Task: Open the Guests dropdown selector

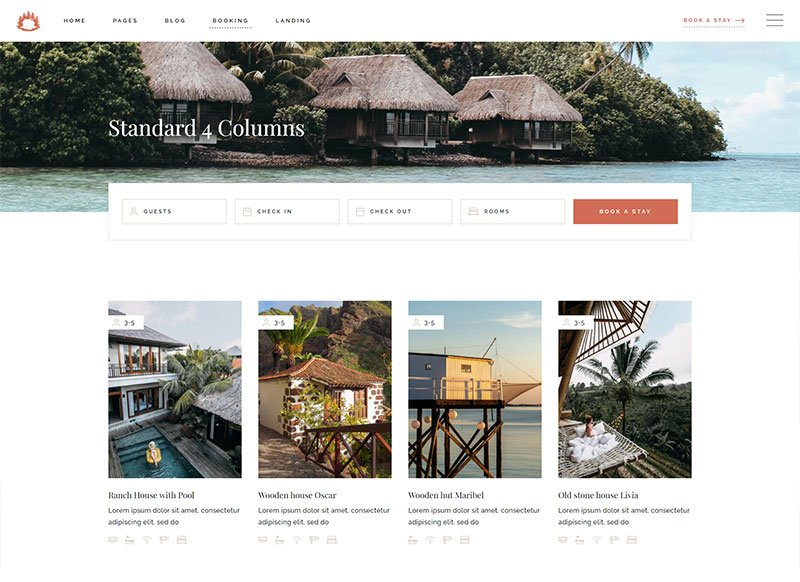Action: (174, 211)
